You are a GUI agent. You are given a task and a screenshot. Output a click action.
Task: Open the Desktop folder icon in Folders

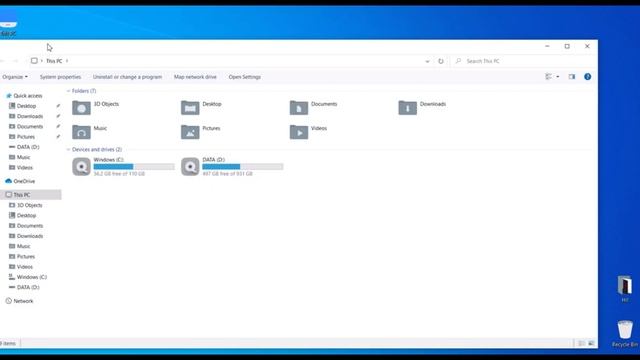190,108
